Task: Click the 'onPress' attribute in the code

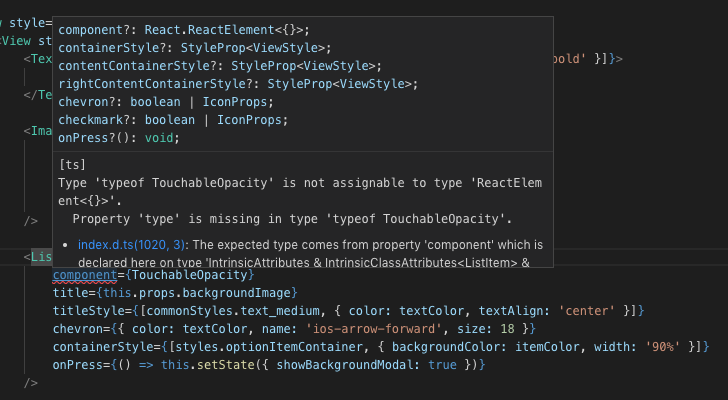Action: [x=78, y=365]
